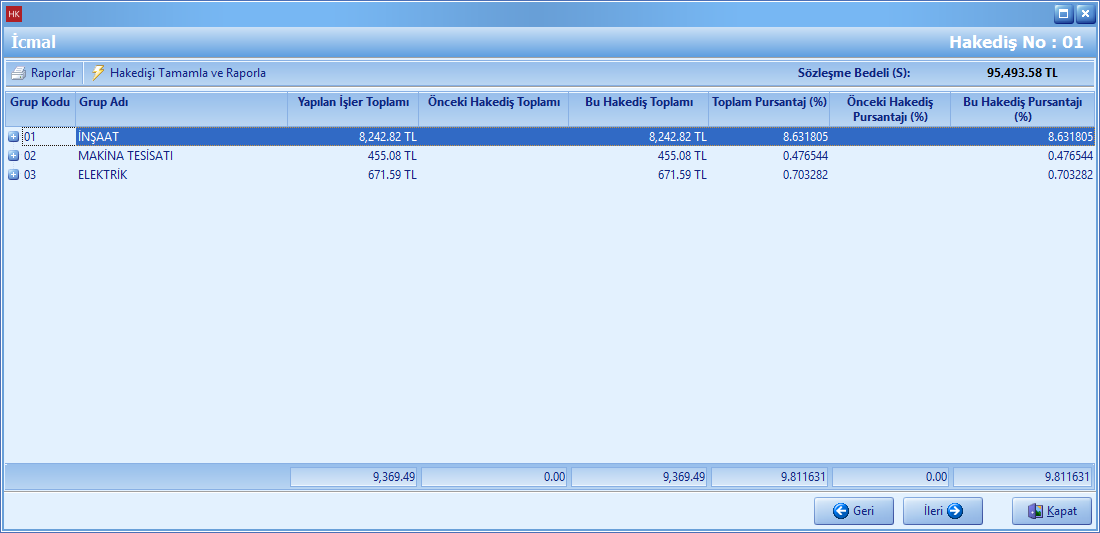Click Yapılan İşler Toplamı column header
This screenshot has width=1100, height=533.
pyautogui.click(x=353, y=102)
